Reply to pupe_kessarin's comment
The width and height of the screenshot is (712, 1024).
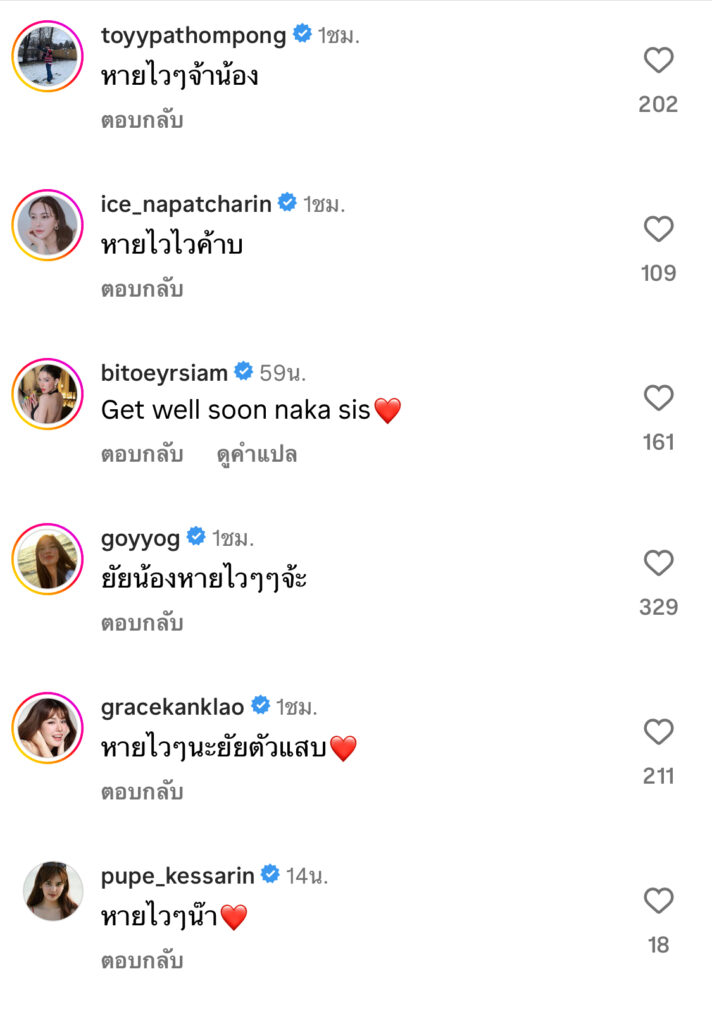click(x=142, y=961)
